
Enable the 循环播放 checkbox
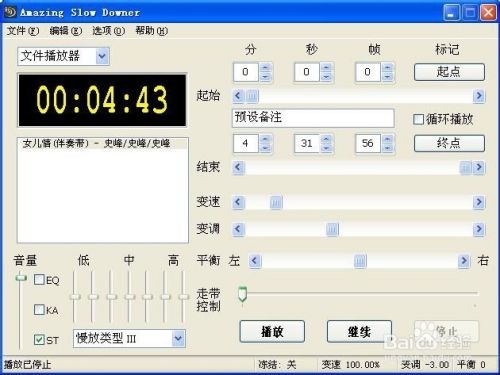coord(418,119)
